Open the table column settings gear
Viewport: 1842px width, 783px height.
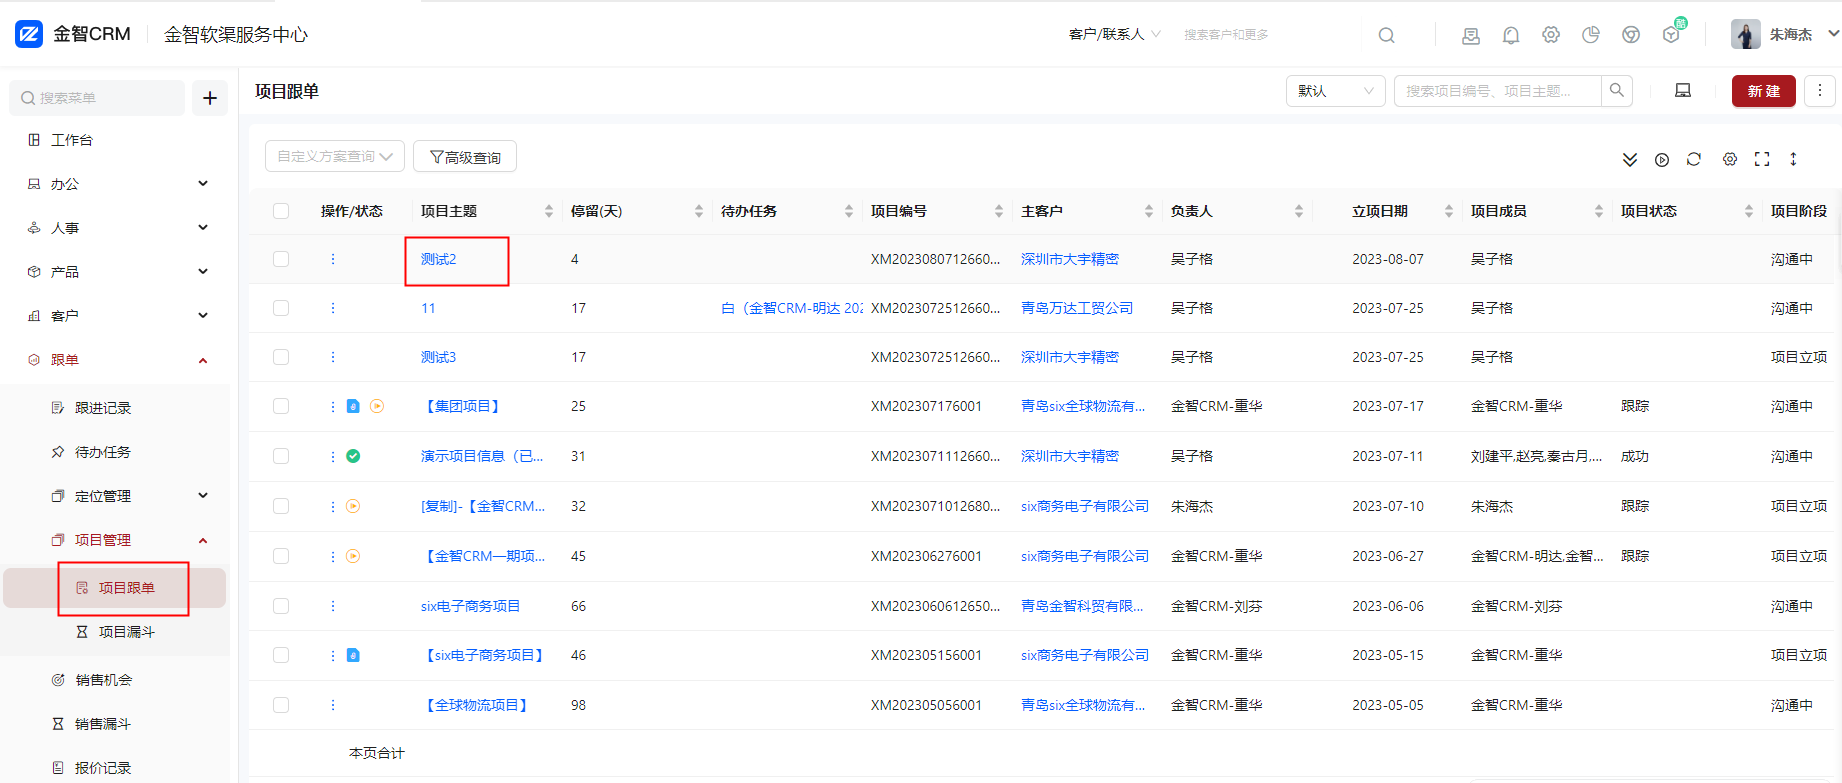[x=1730, y=159]
